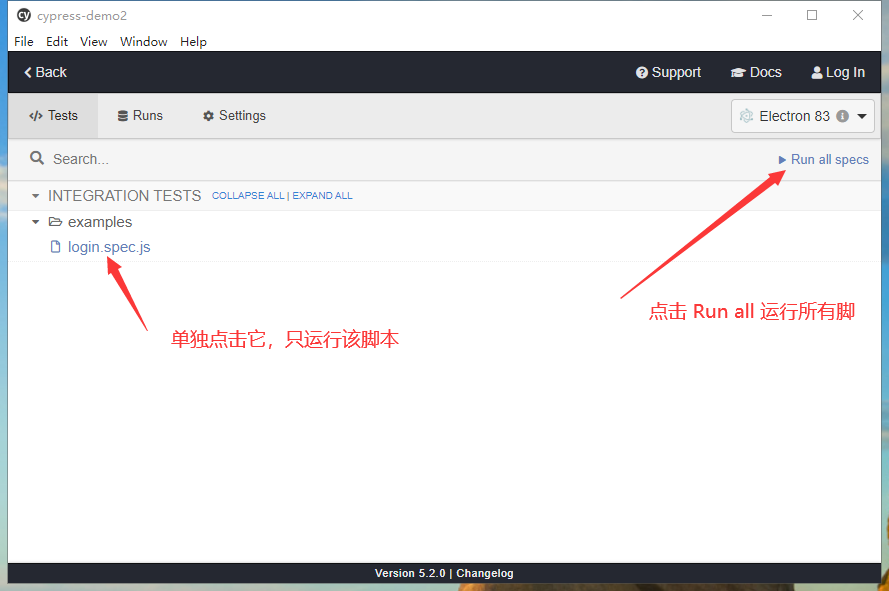889x591 pixels.
Task: Open the browser selector dropdown arrow
Action: [862, 116]
